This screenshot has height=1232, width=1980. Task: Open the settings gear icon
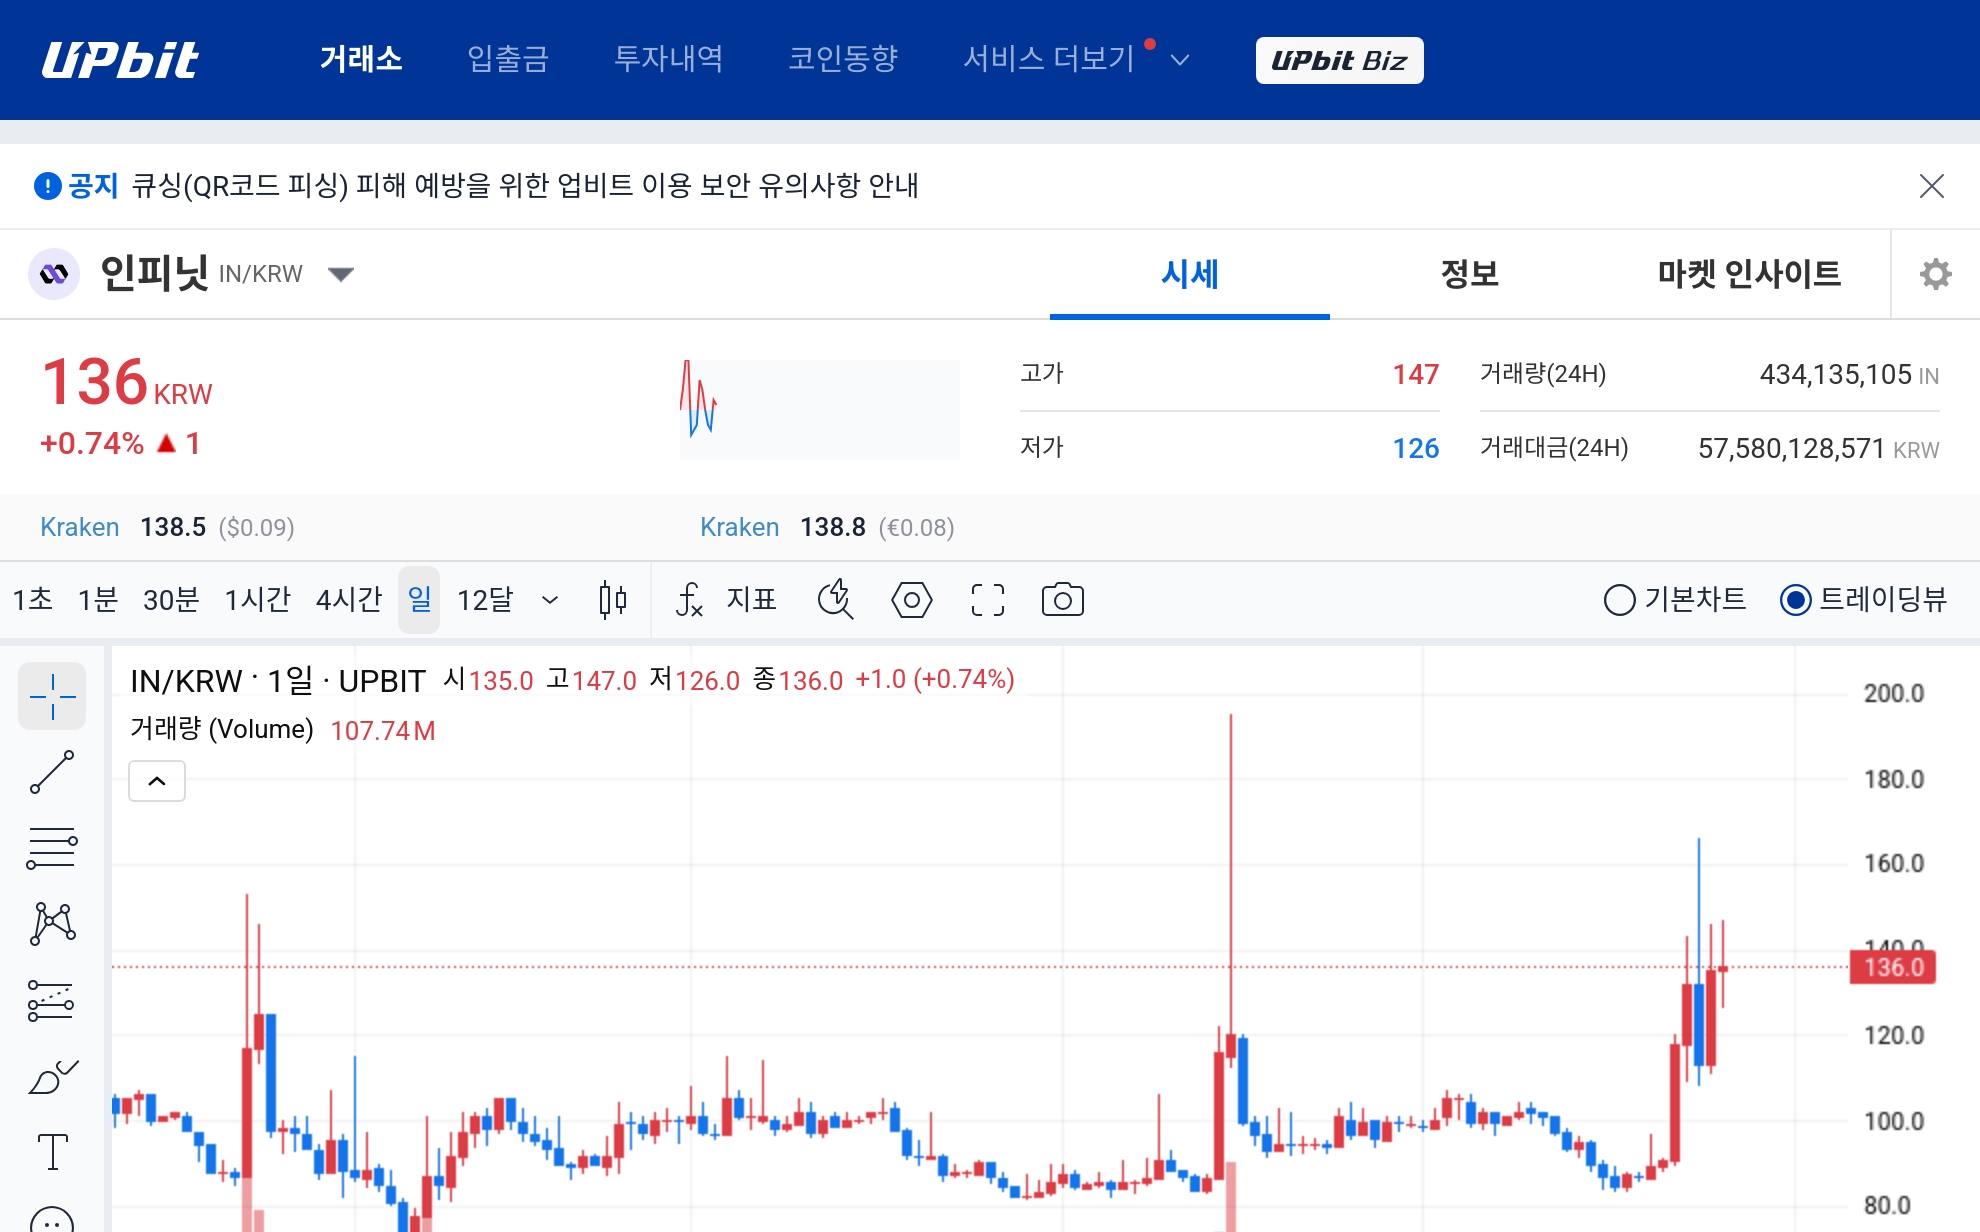[x=1935, y=274]
